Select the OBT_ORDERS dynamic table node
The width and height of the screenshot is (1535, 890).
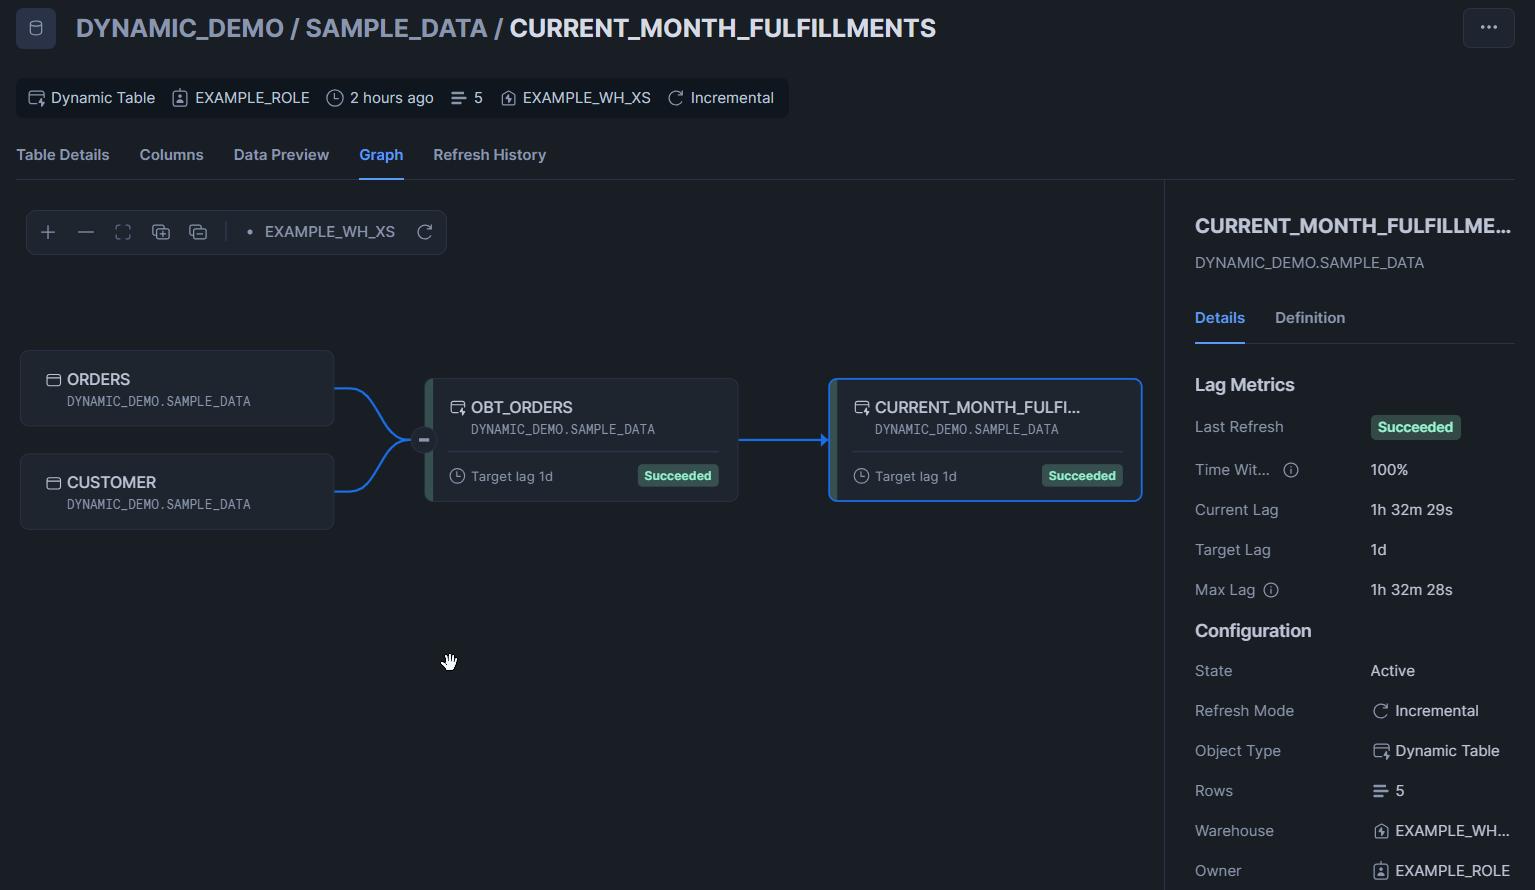[582, 440]
